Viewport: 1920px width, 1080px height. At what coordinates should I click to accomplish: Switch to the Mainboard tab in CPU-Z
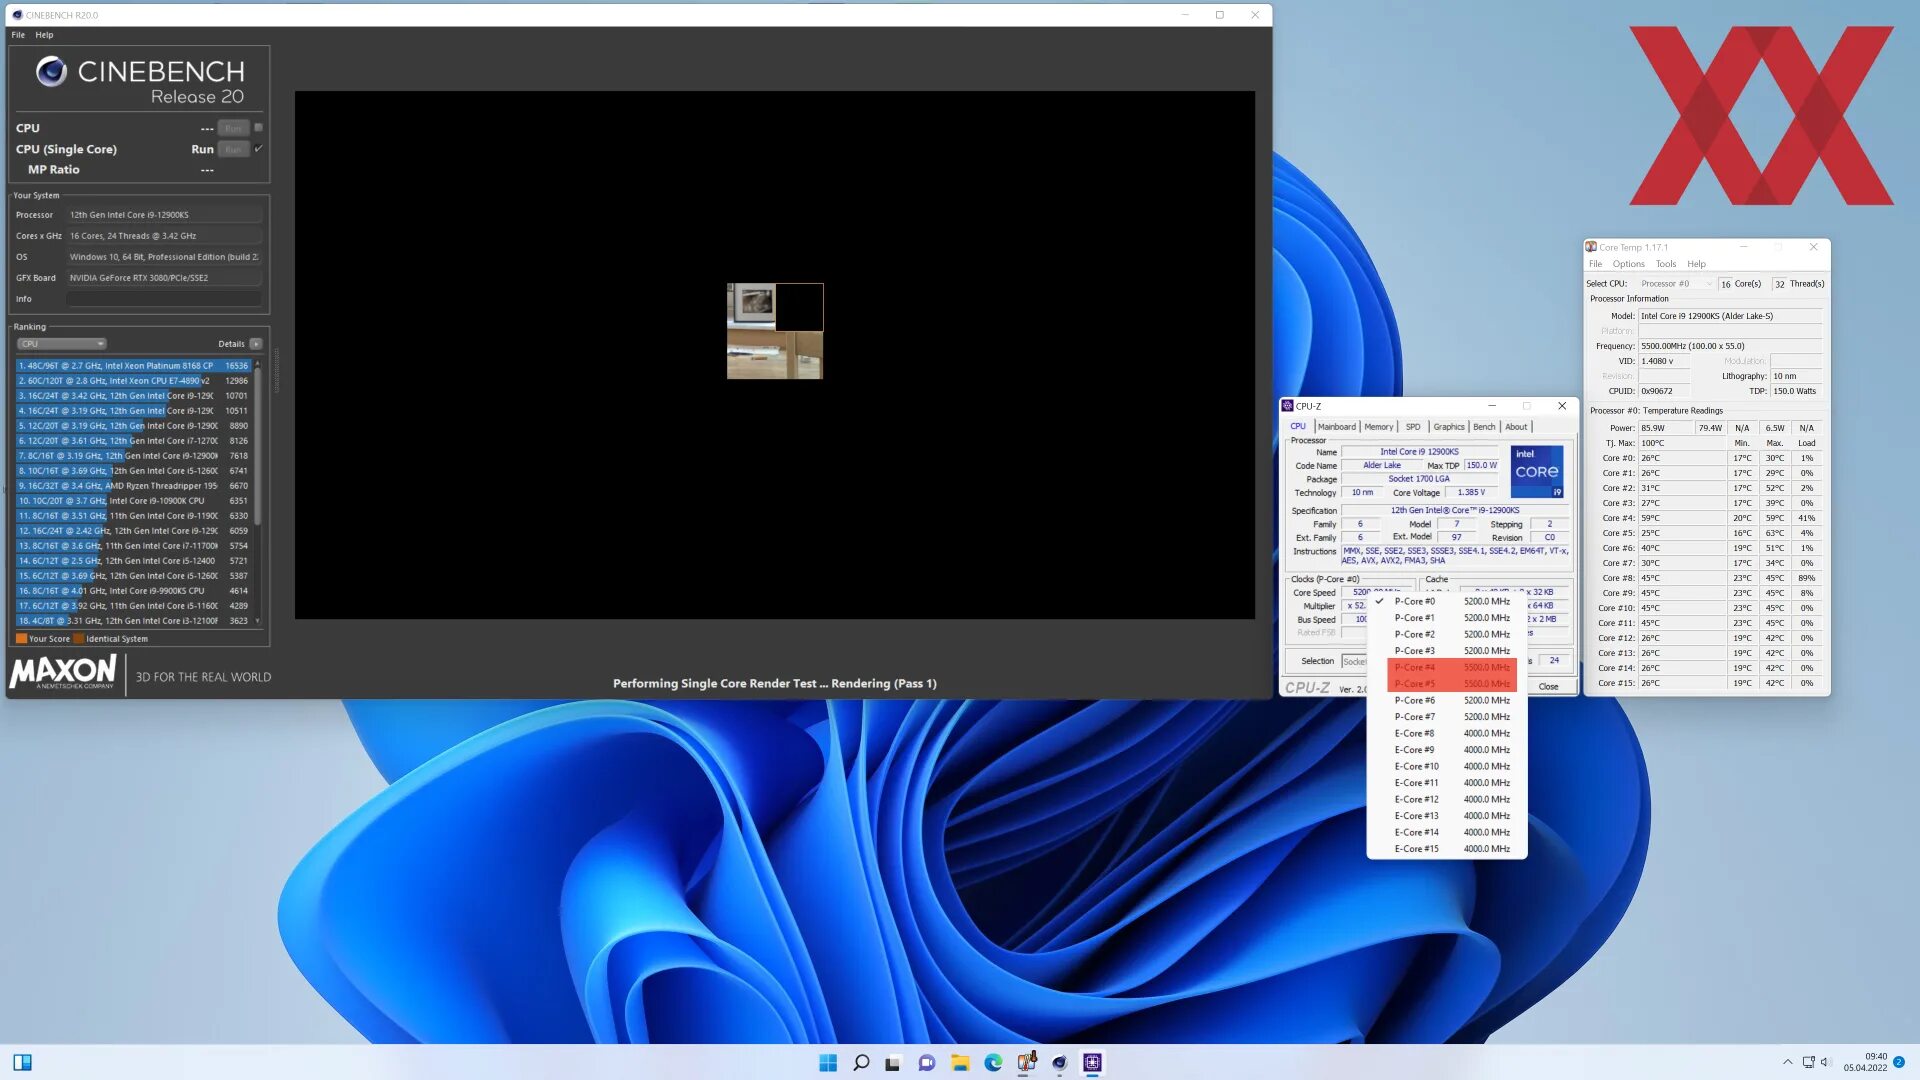1336,427
